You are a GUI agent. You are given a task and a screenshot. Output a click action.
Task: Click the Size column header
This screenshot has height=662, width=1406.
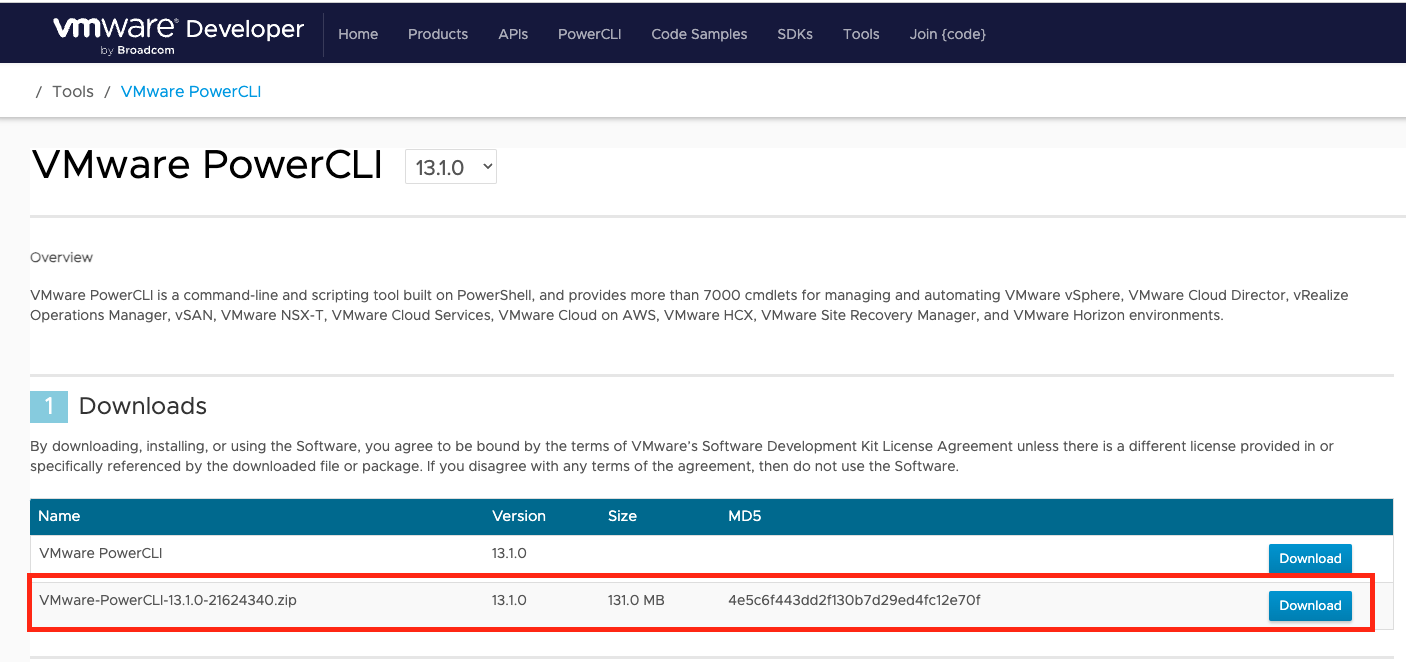click(622, 516)
